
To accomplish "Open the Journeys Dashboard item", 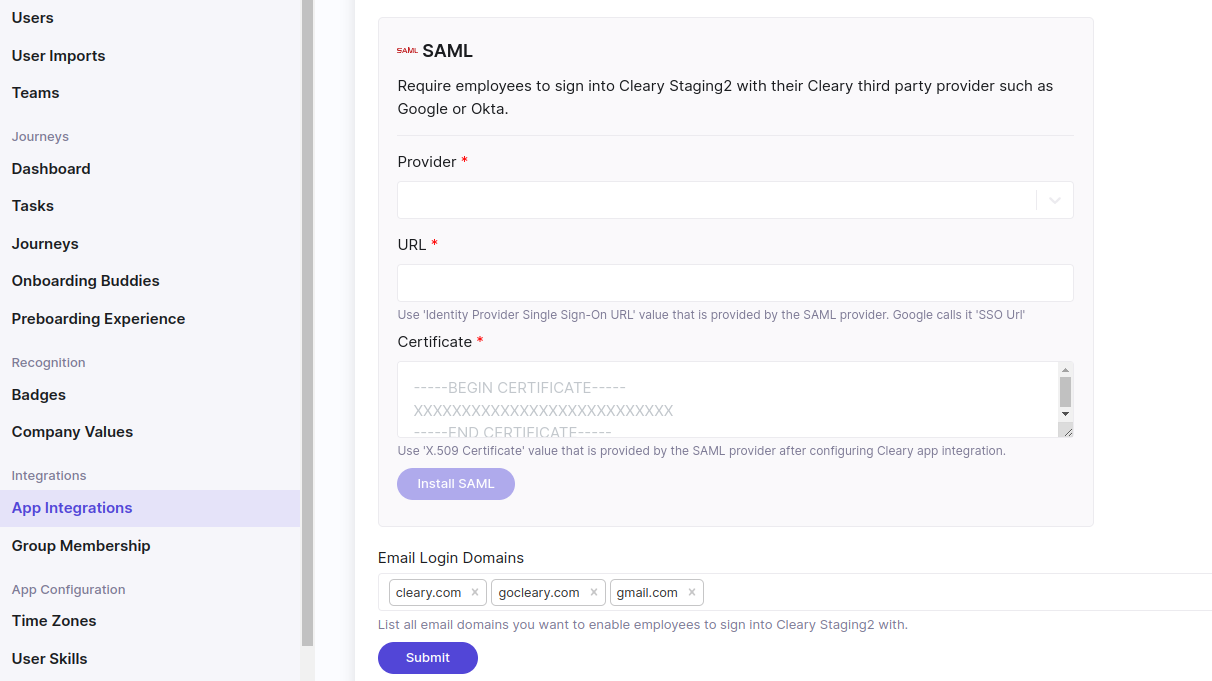I will coord(51,169).
